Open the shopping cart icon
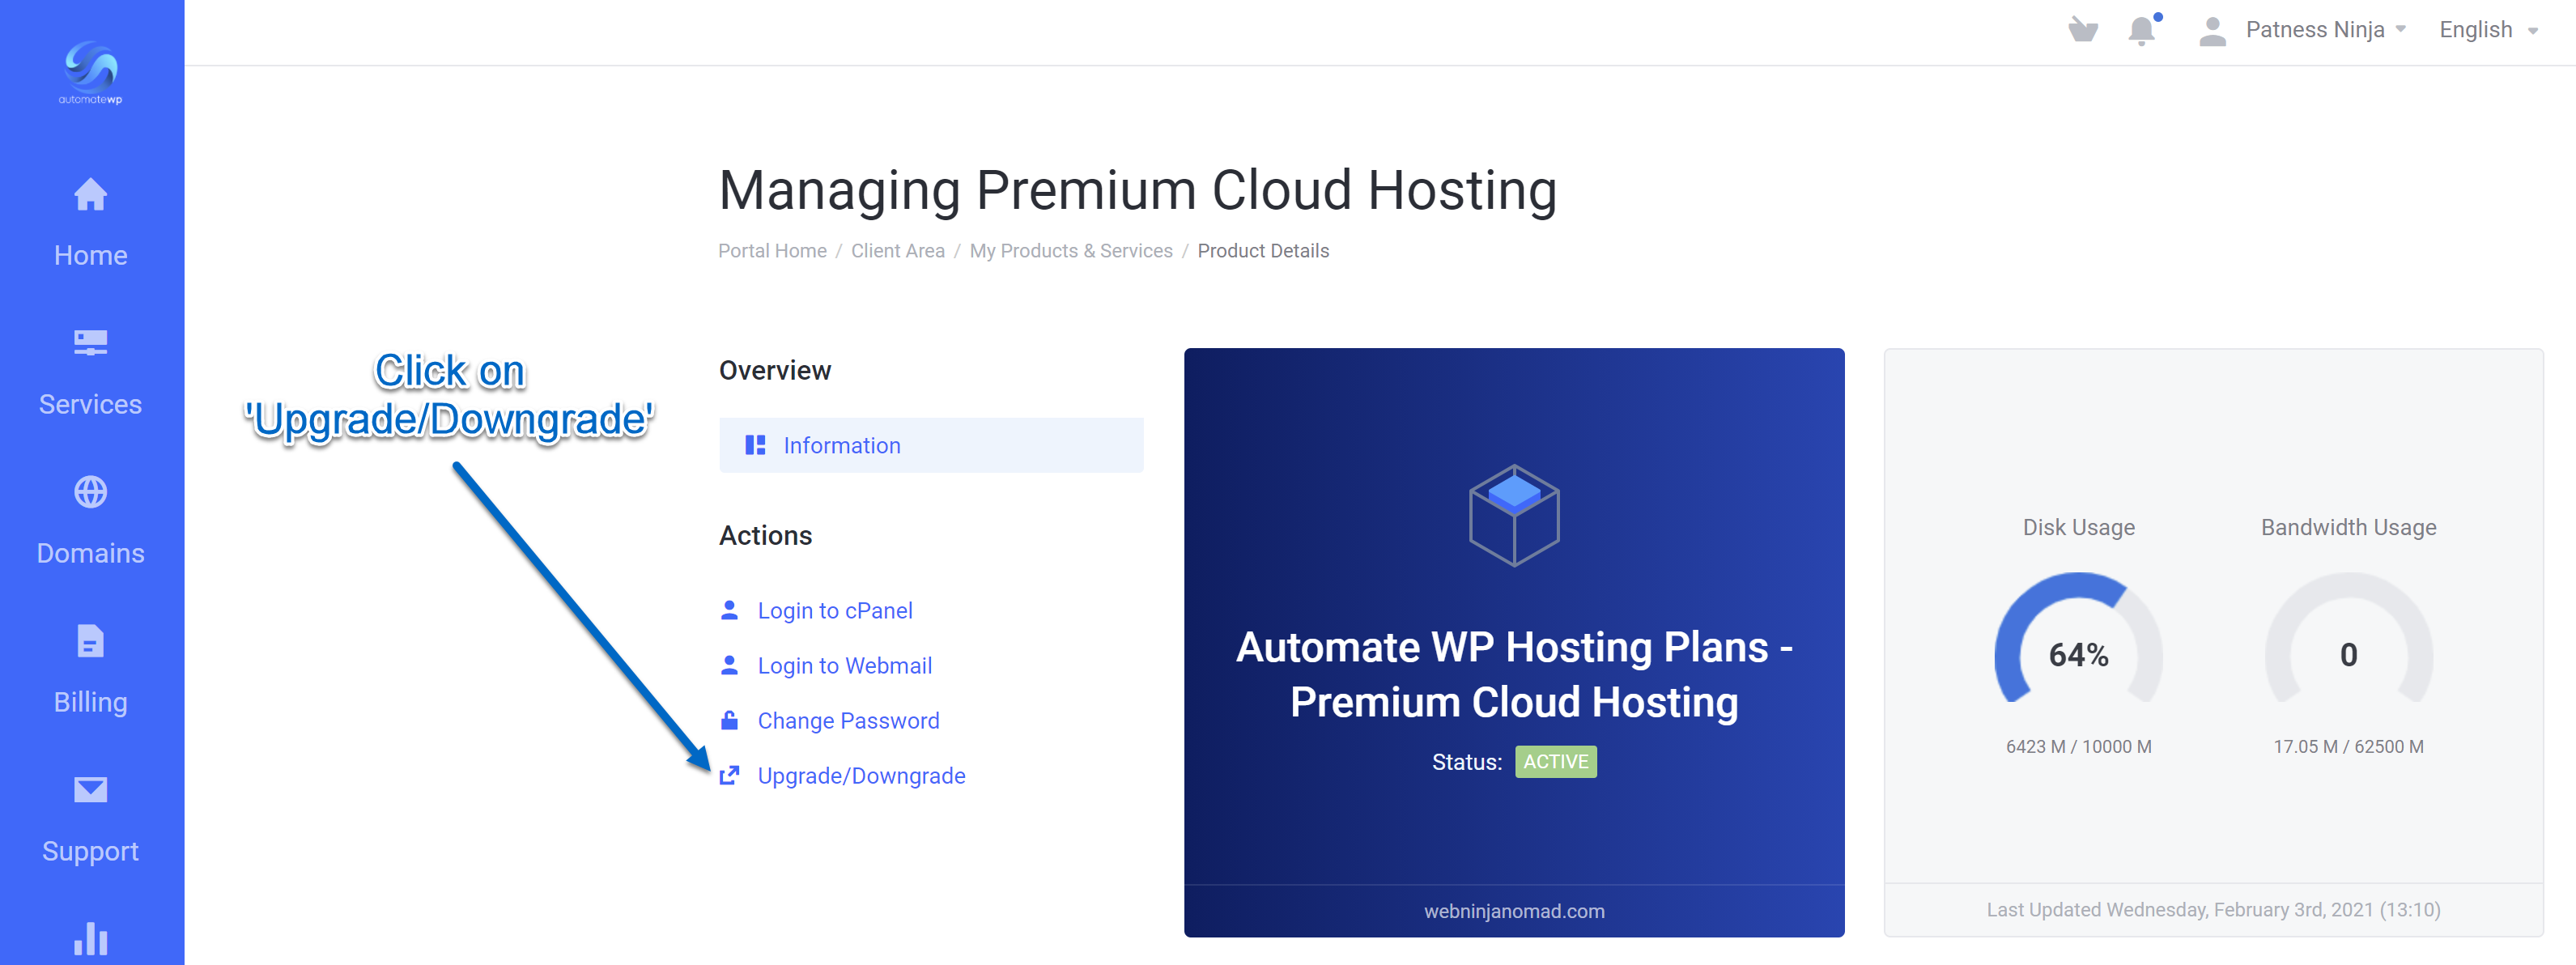The width and height of the screenshot is (2576, 965). click(2082, 30)
